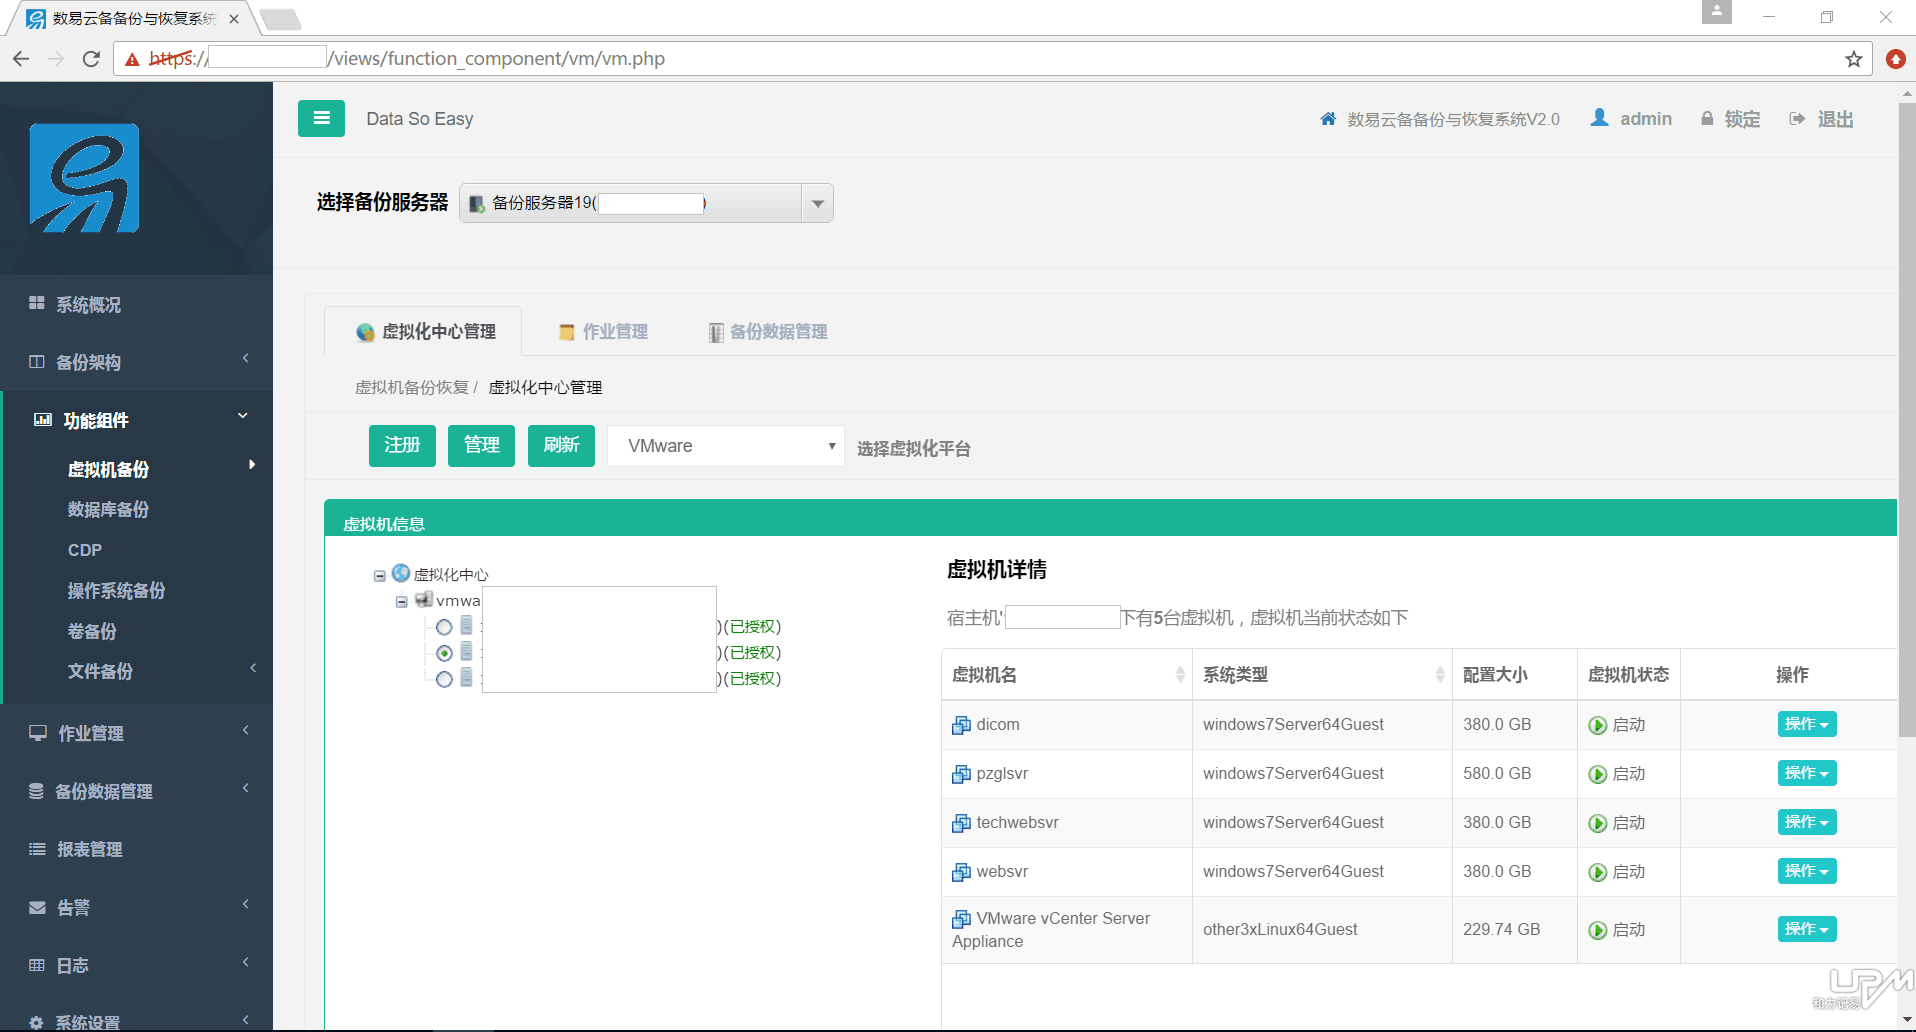Click the 功能组件 sidebar icon
The height and width of the screenshot is (1032, 1916).
point(43,419)
